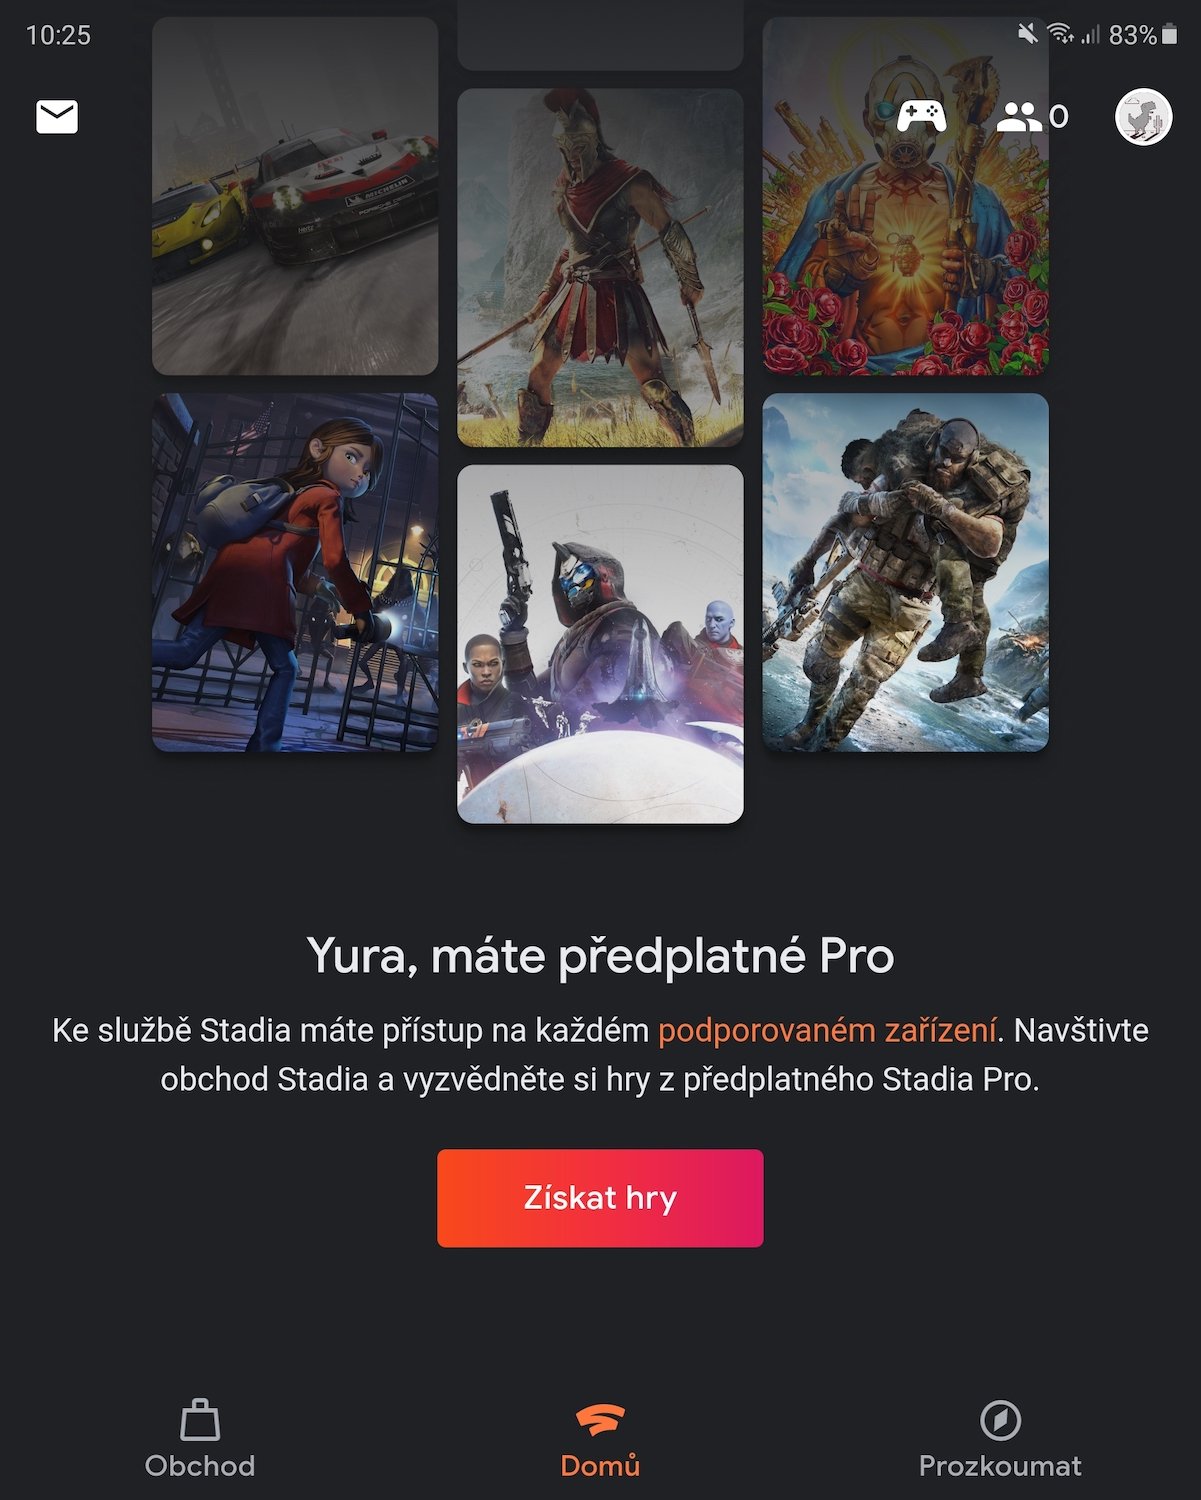The width and height of the screenshot is (1201, 1500).
Task: Tap the compass Prozkoumat icon
Action: (1000, 1419)
